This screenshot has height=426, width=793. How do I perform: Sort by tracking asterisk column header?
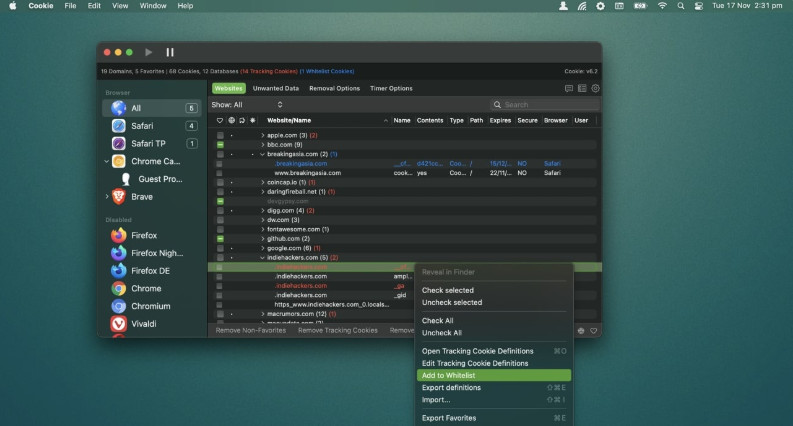click(x=252, y=120)
